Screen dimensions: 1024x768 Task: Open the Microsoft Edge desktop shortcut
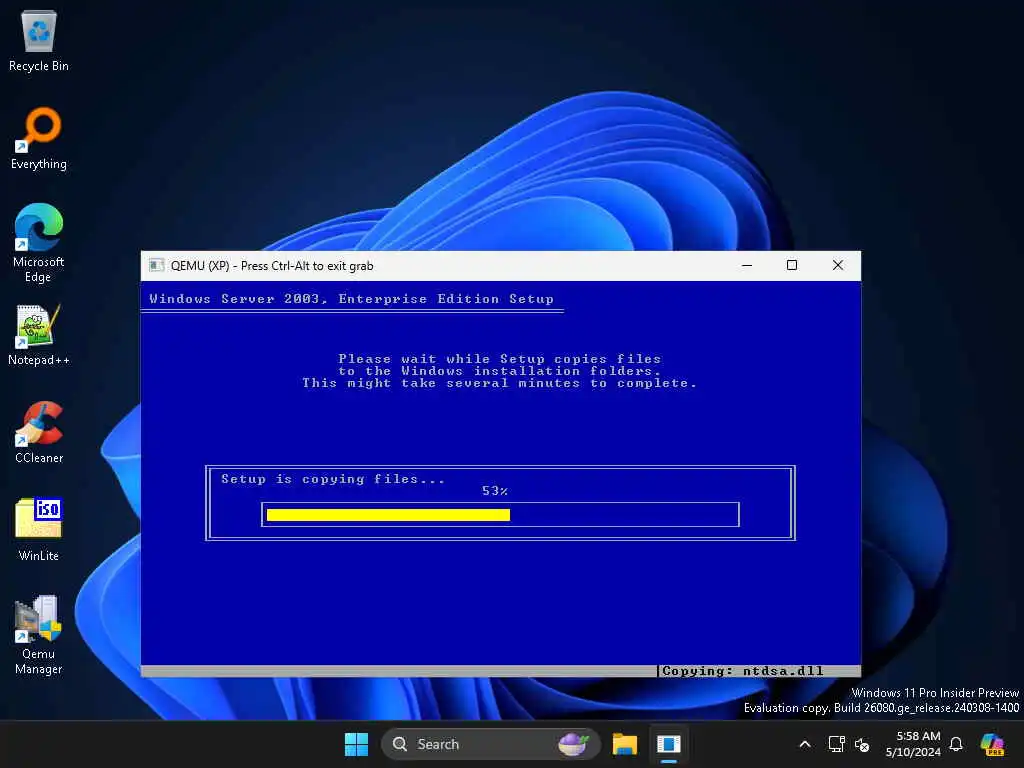coord(39,243)
